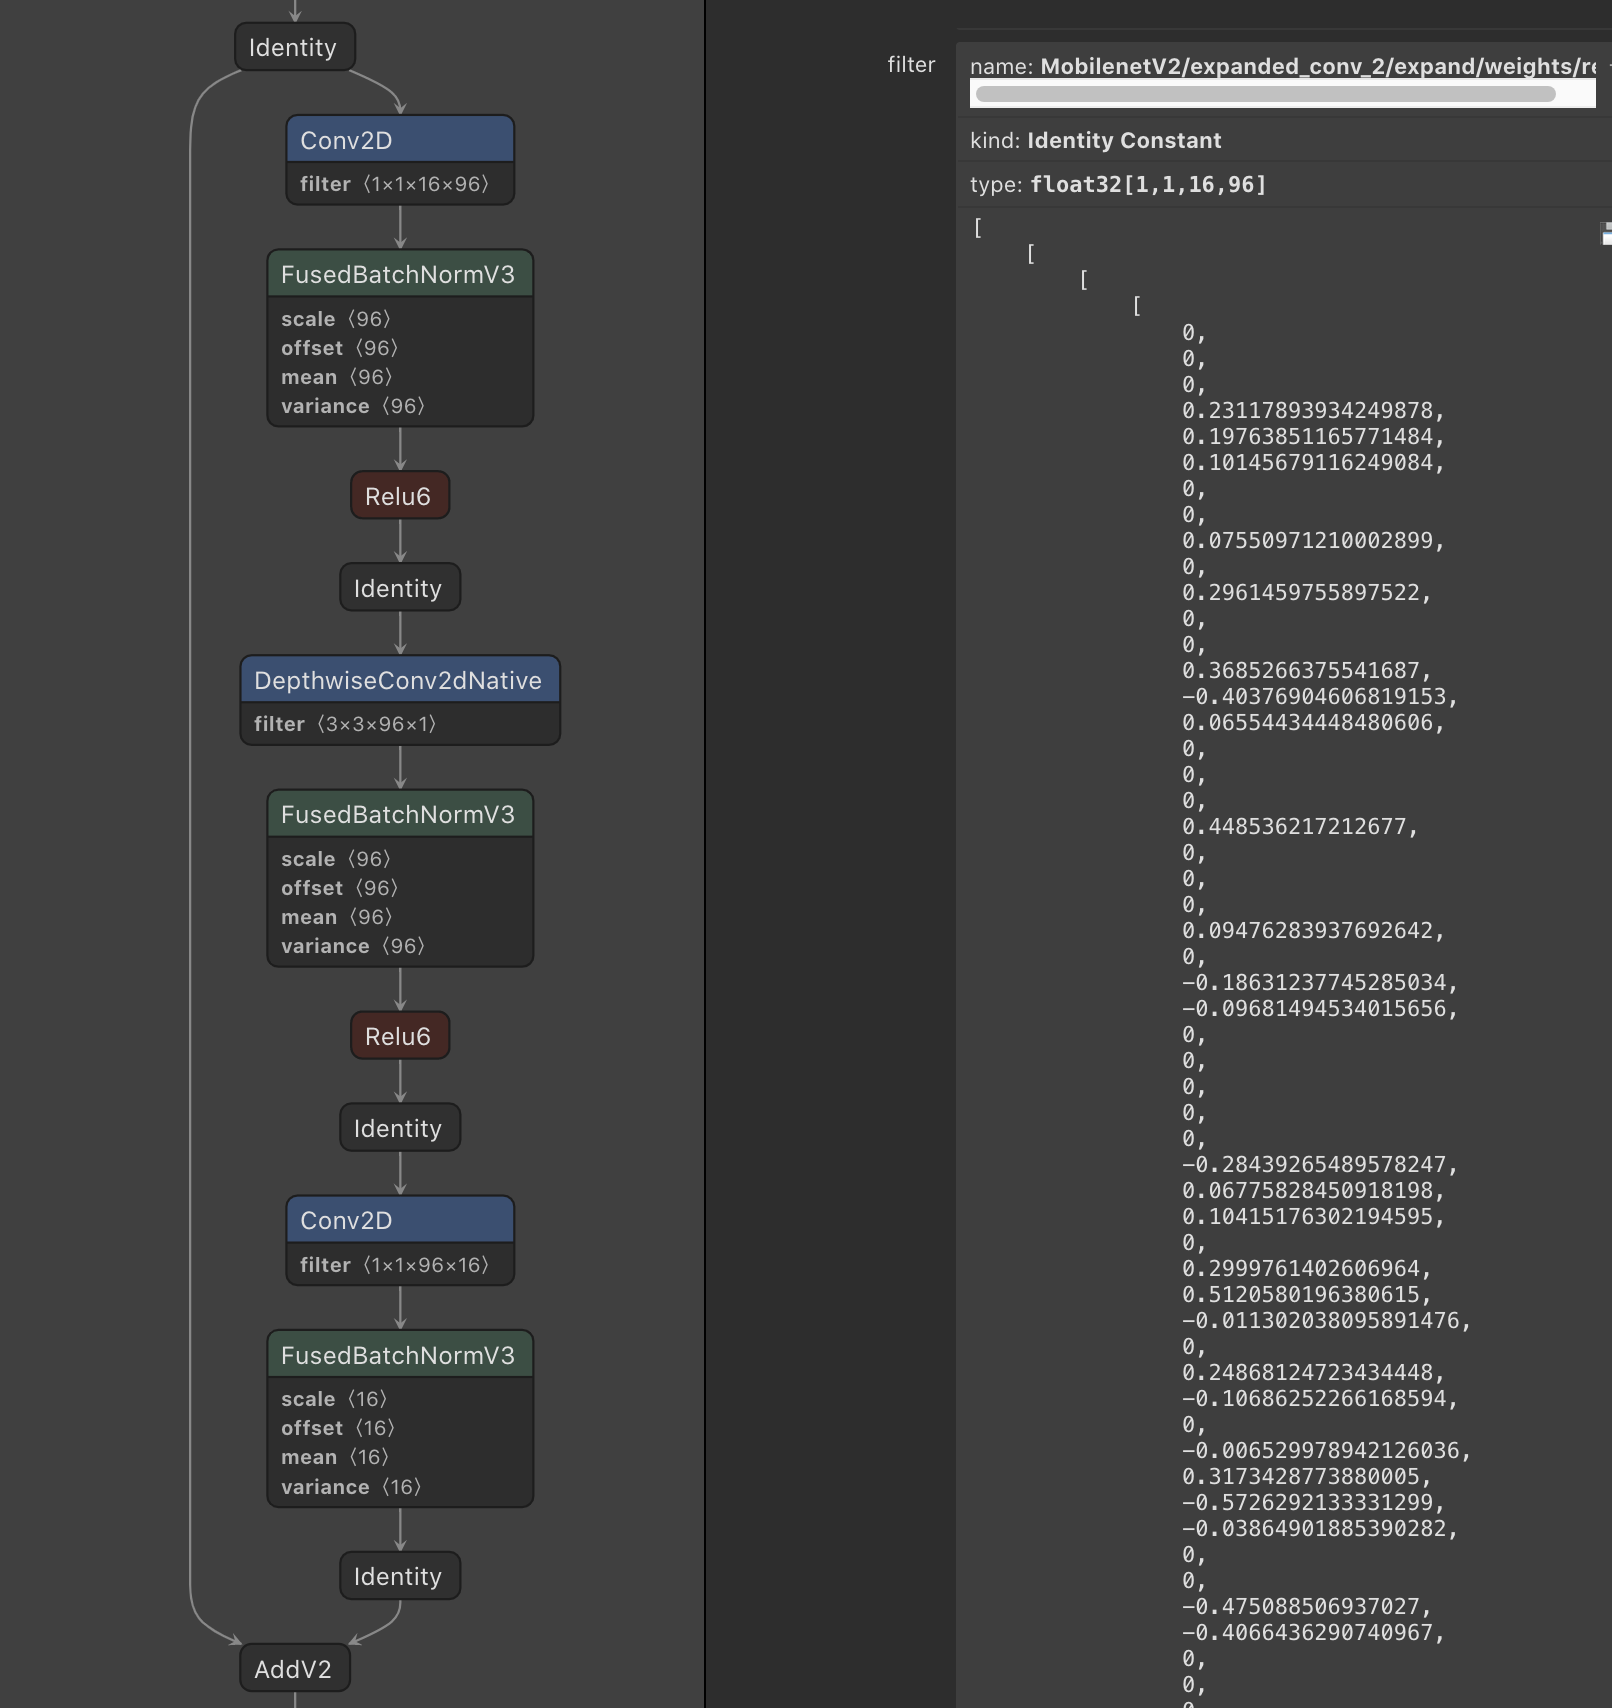Click tensor value 0.19763851165771484
This screenshot has height=1708, width=1612.
pyautogui.click(x=1313, y=436)
